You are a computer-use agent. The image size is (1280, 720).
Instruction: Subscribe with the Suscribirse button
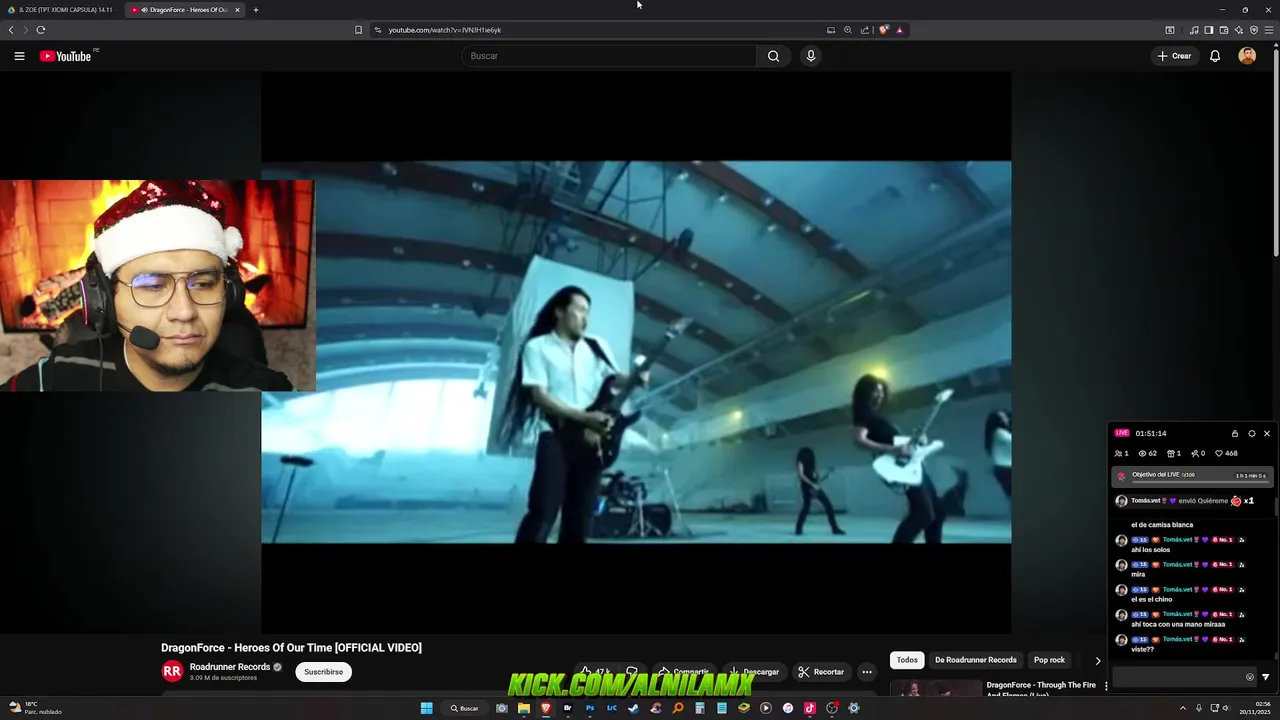click(x=323, y=672)
